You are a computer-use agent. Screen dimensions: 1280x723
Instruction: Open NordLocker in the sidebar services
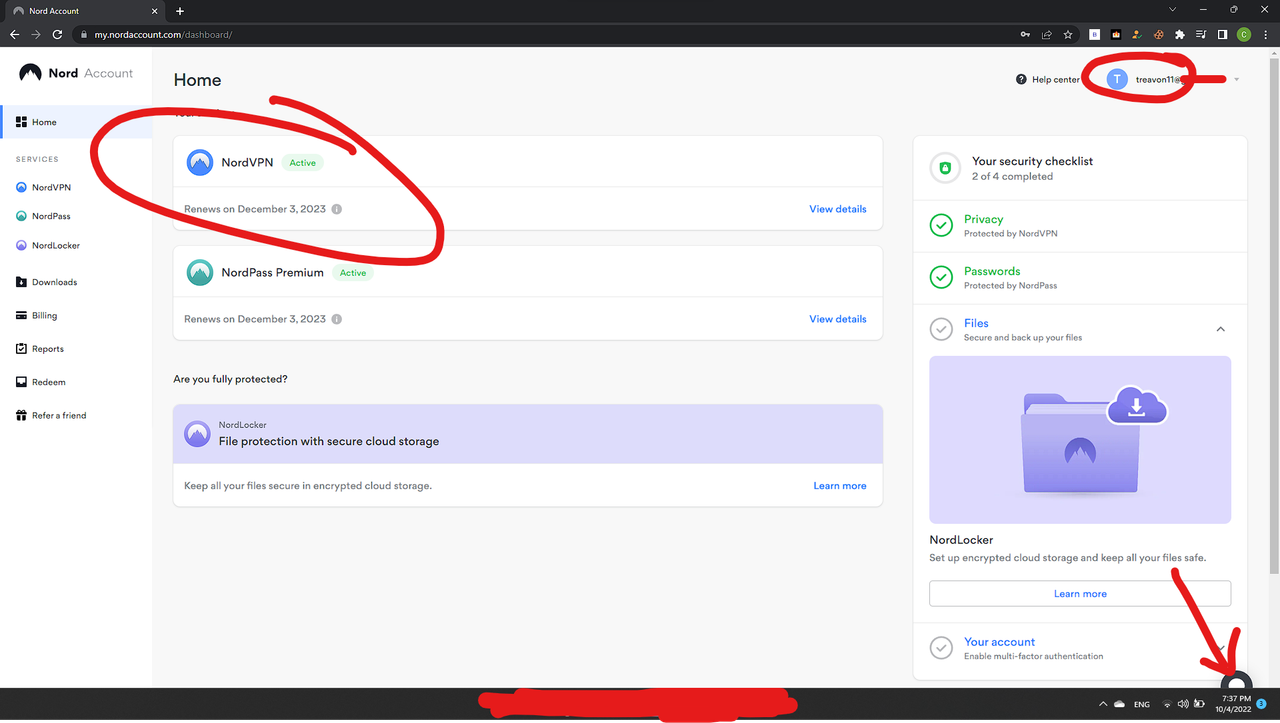tap(48, 246)
